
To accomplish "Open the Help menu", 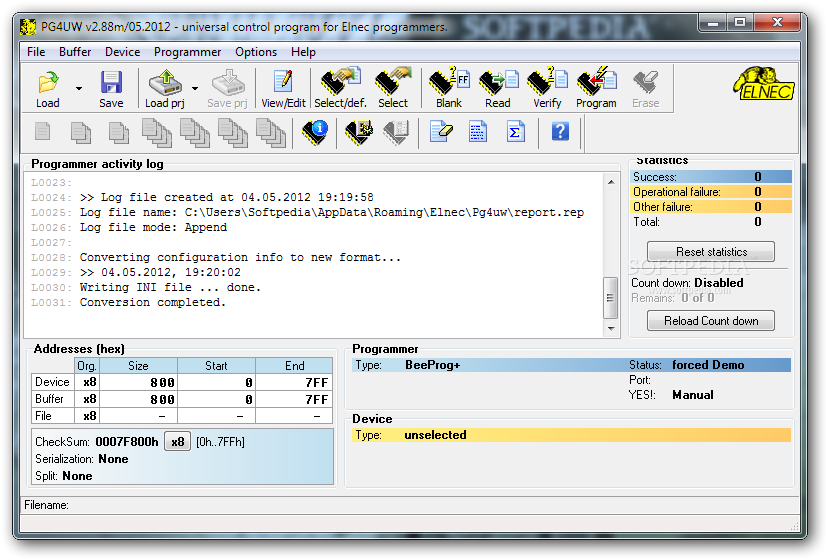I will click(303, 52).
